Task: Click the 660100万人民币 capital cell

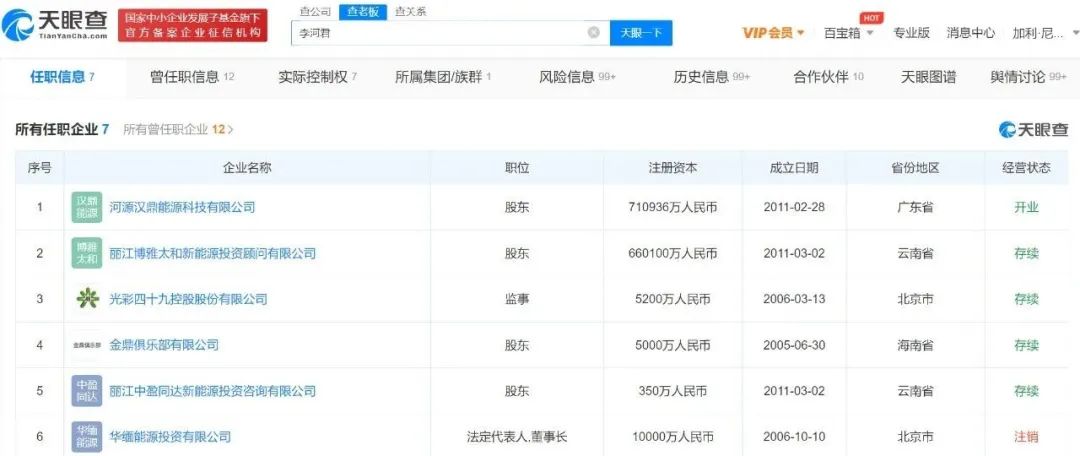Action: pos(673,253)
